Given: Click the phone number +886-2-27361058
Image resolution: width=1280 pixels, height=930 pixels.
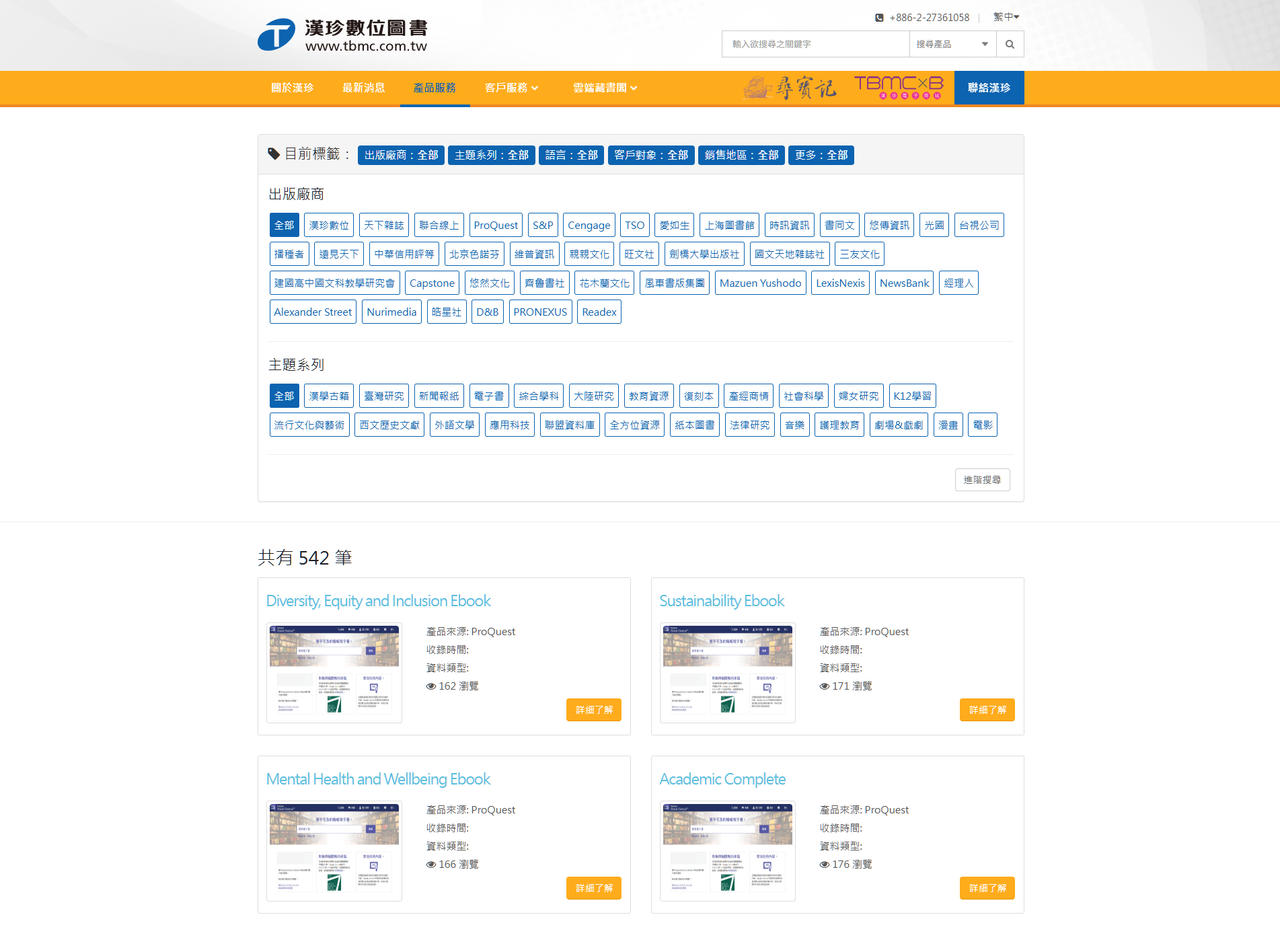Looking at the screenshot, I should (929, 17).
